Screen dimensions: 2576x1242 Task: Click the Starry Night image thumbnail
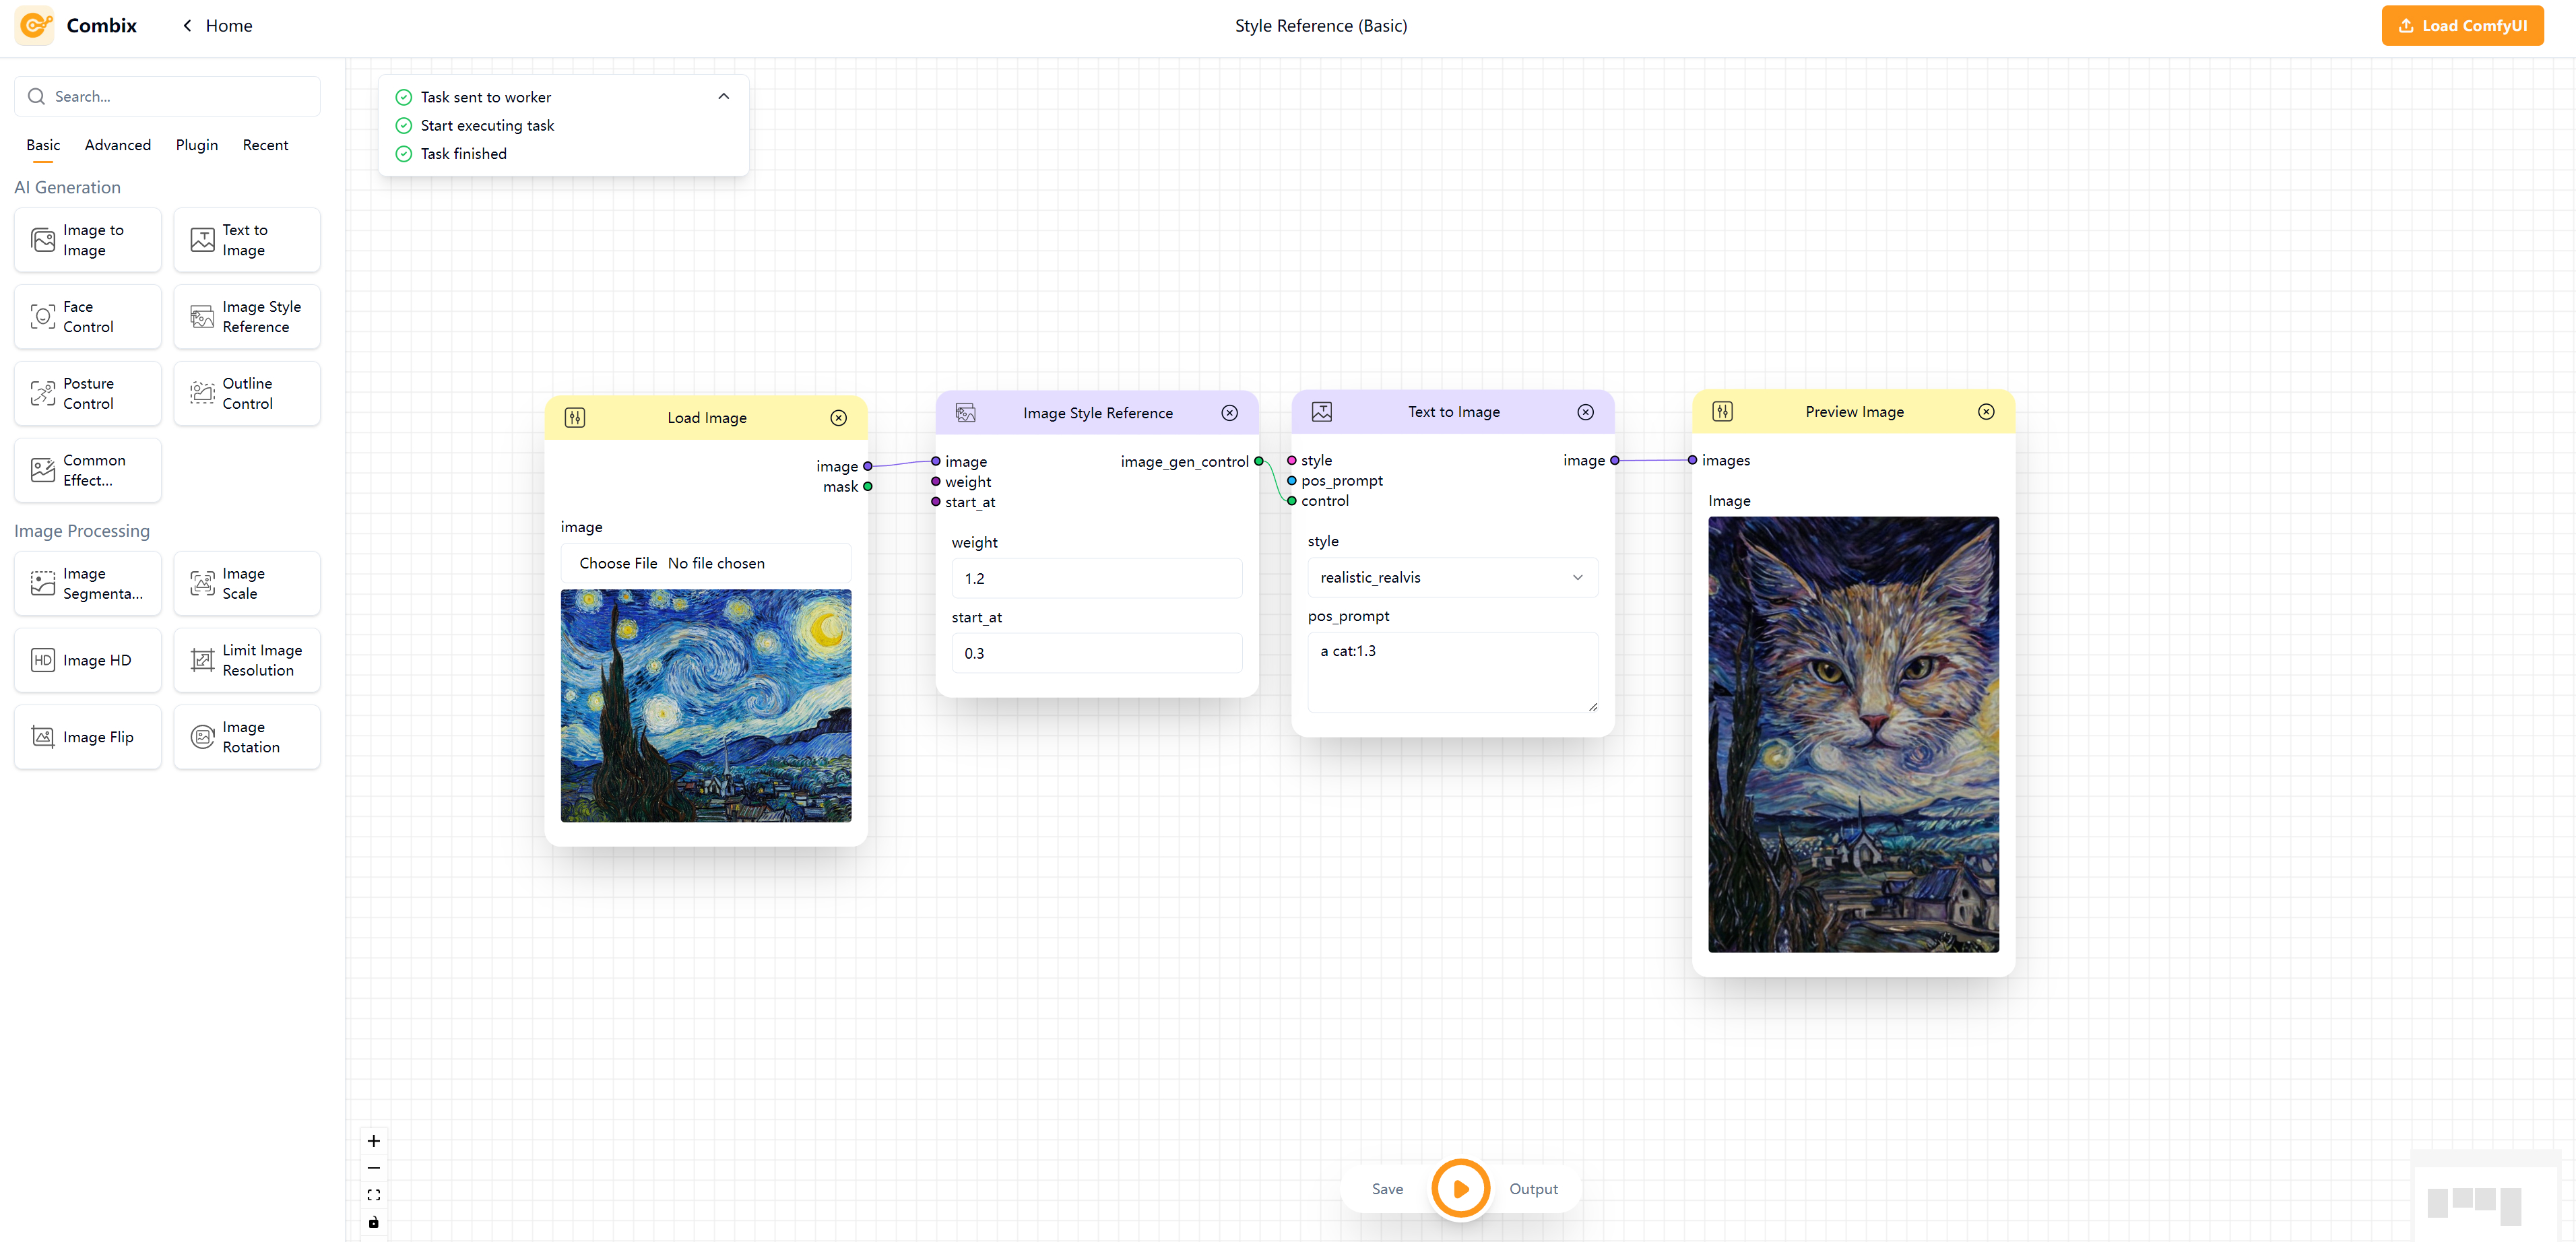coord(706,706)
